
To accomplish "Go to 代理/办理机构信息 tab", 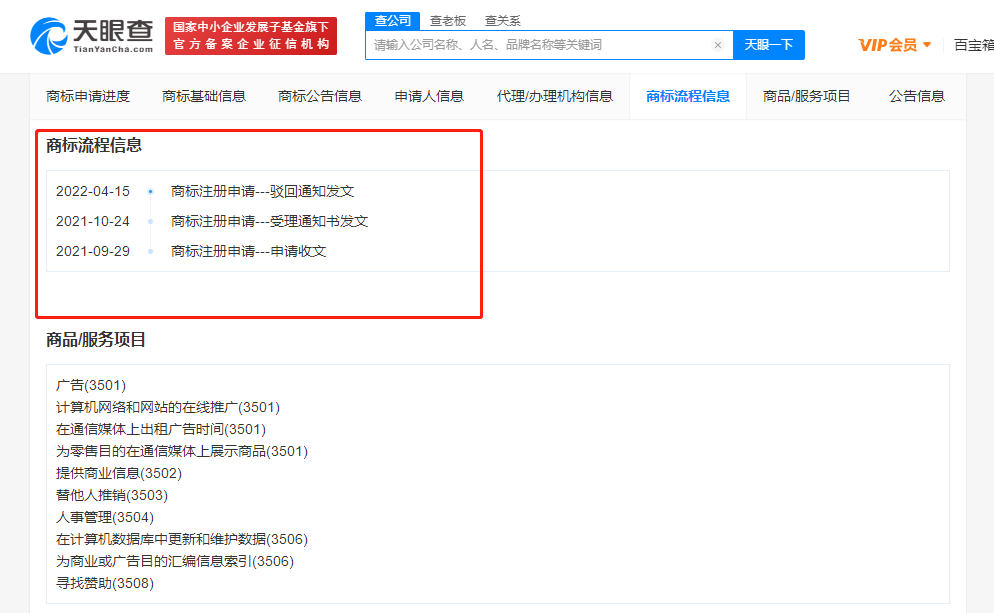I will tap(555, 96).
